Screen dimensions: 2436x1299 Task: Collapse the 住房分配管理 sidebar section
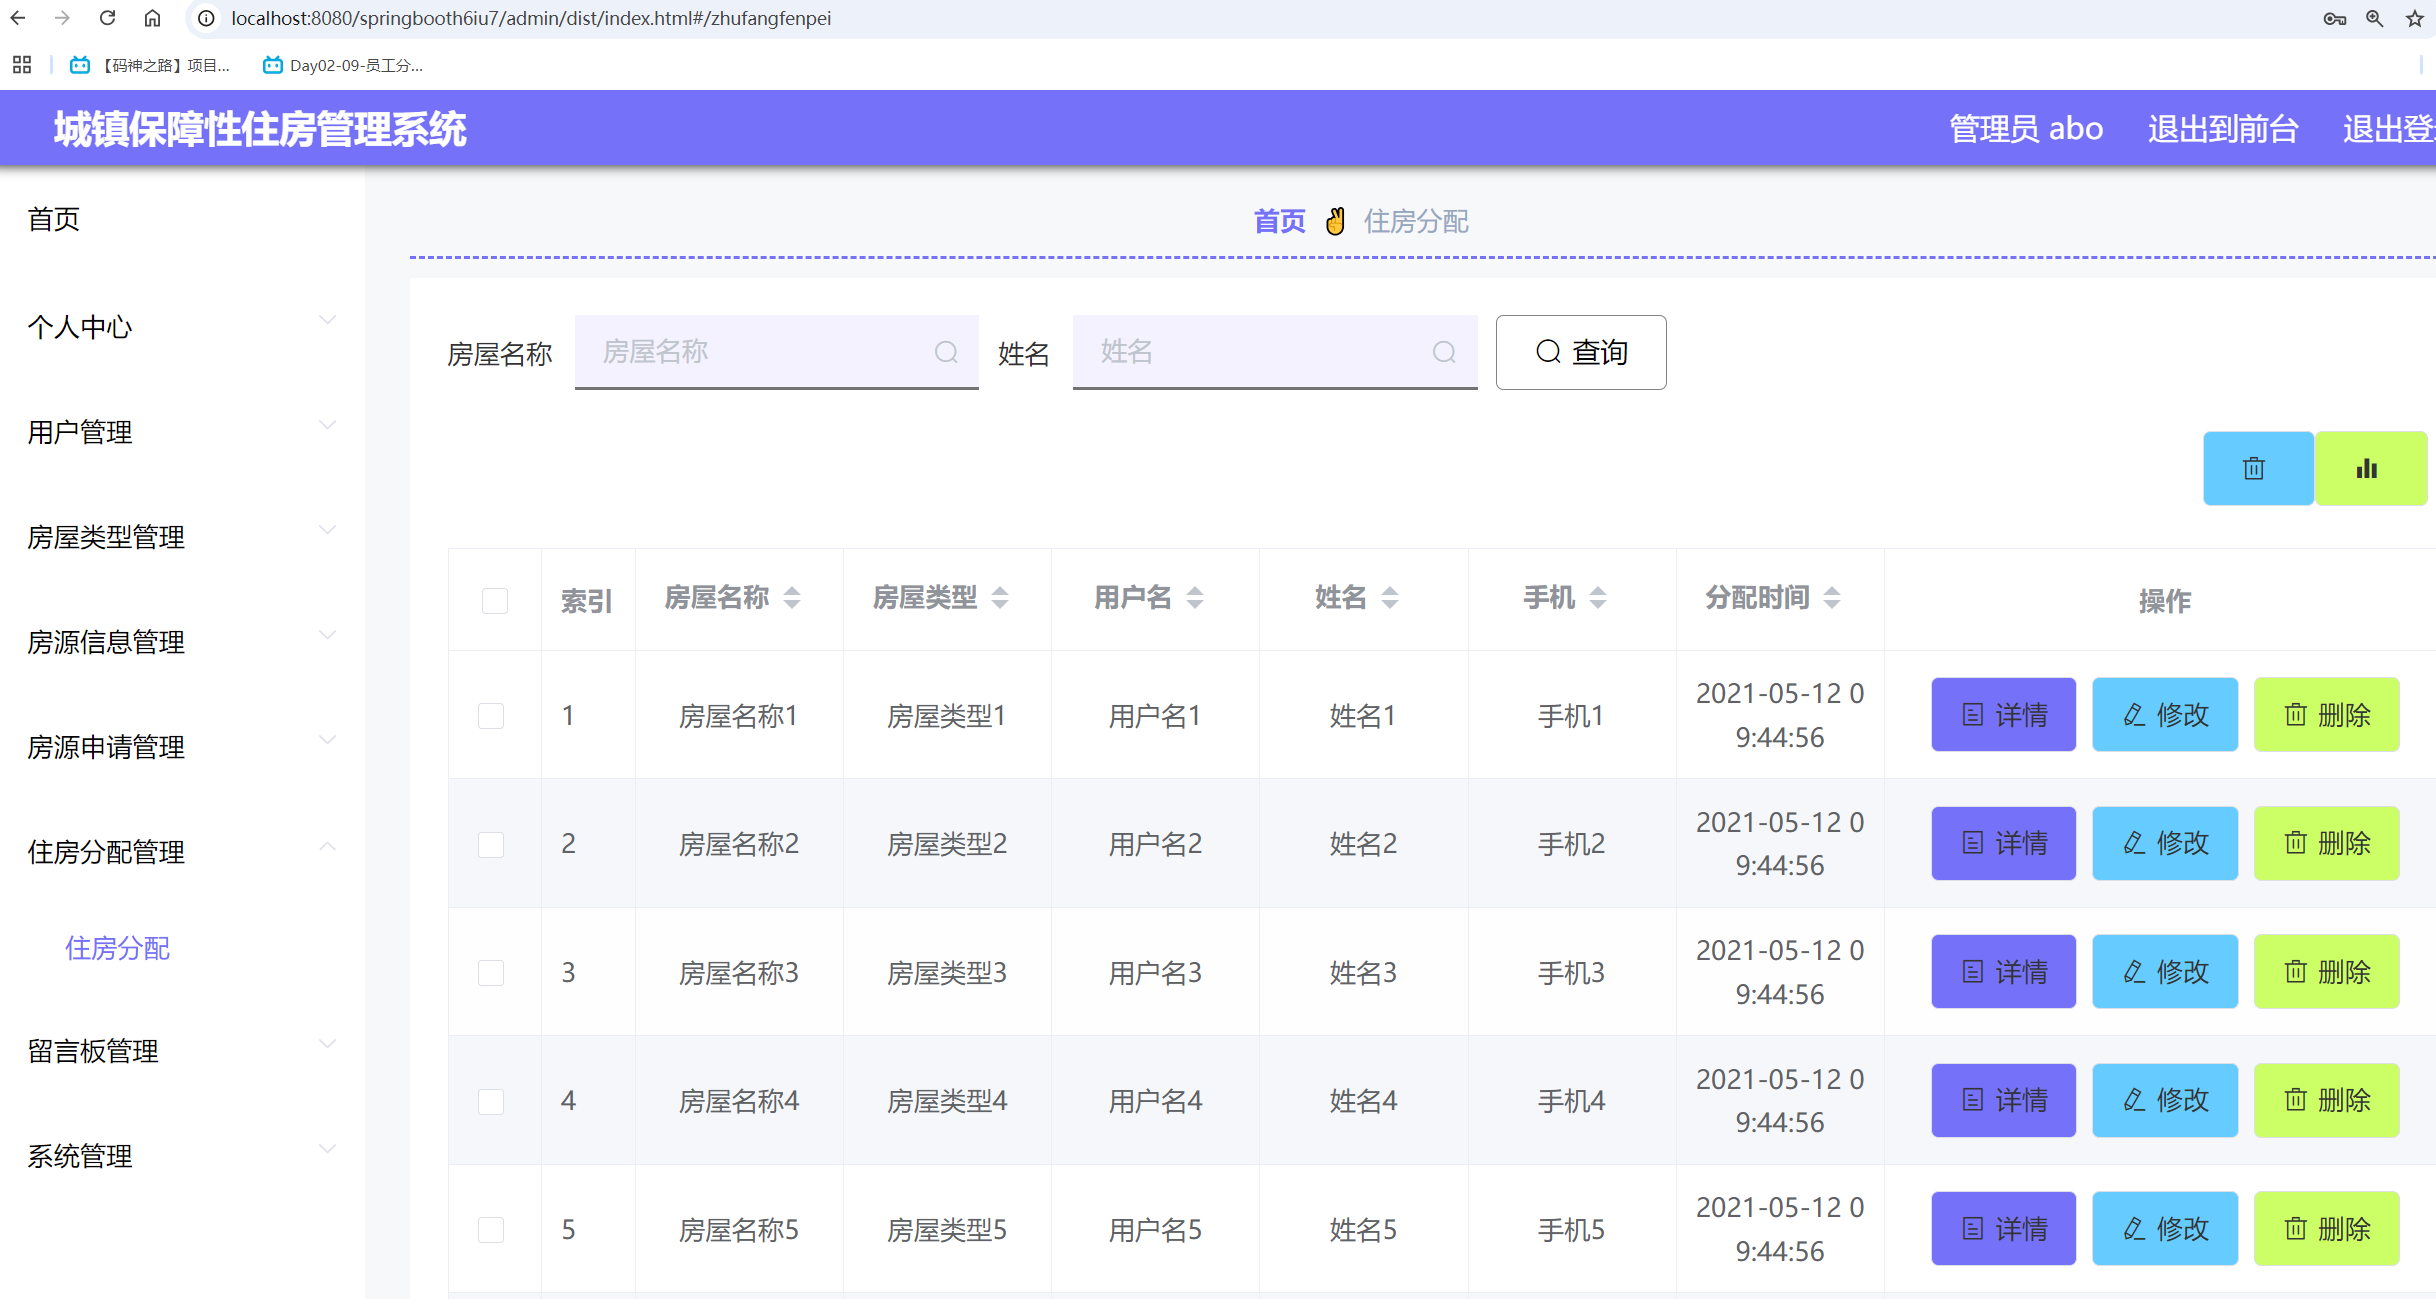[x=327, y=846]
